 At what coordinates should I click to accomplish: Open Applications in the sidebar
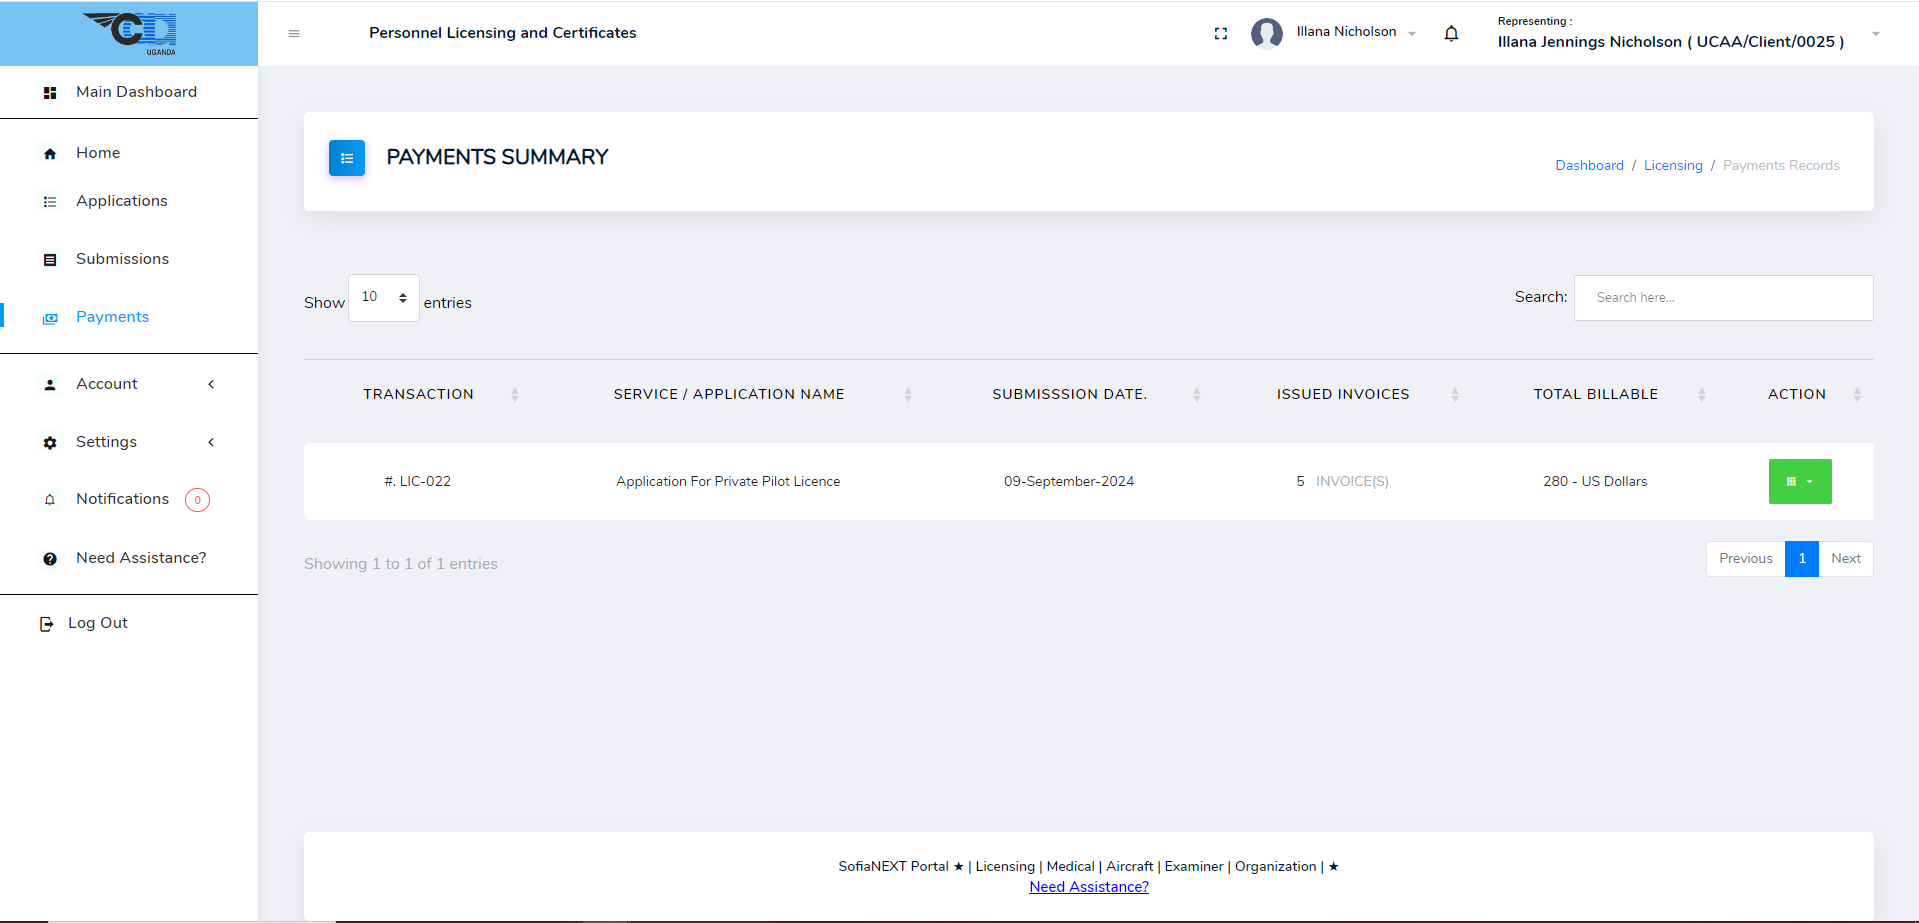[x=121, y=201]
